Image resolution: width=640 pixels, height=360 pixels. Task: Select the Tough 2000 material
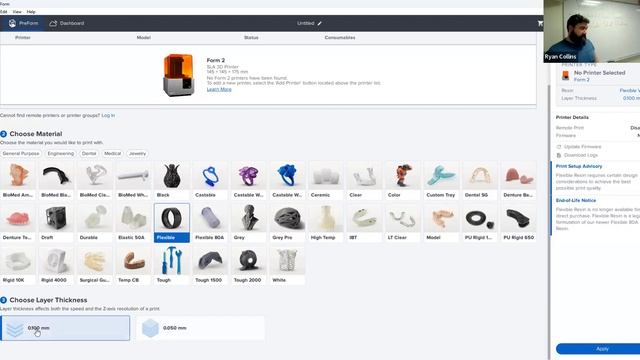click(x=249, y=265)
